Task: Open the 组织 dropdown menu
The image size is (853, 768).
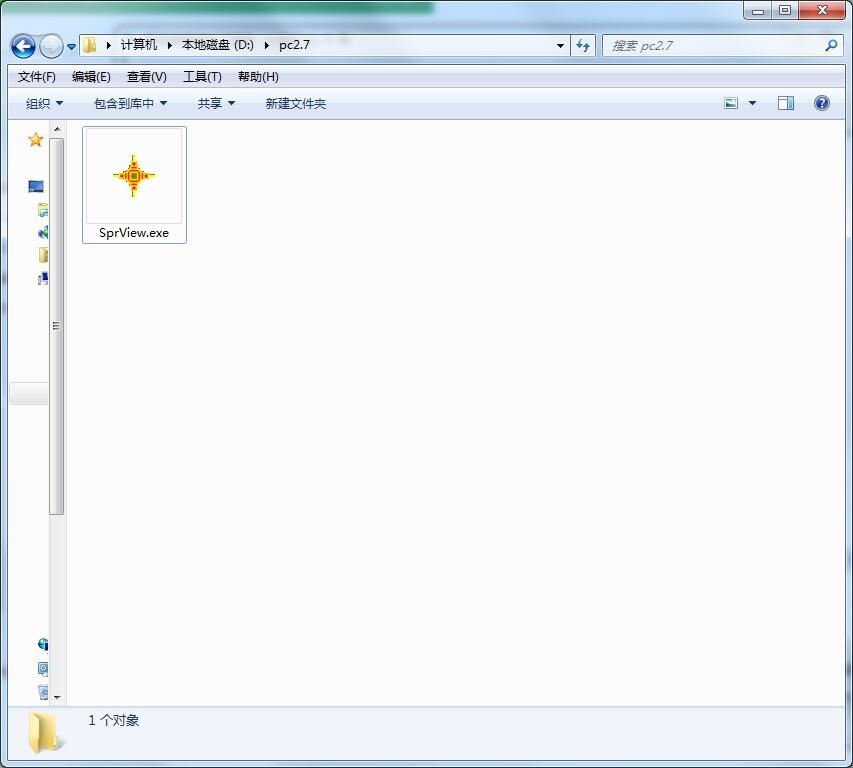Action: coord(44,103)
